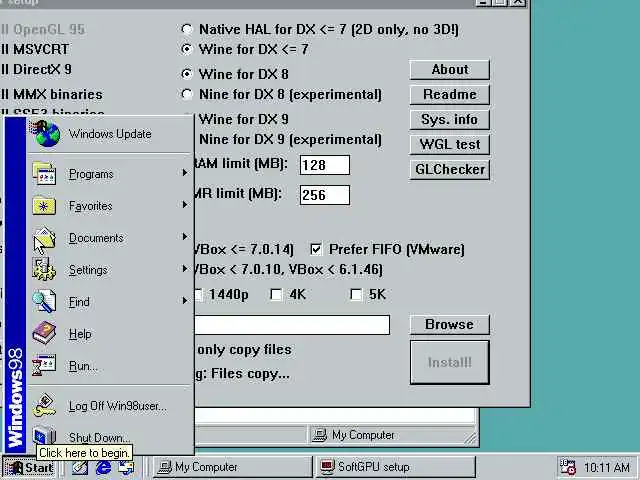Click the Install! button
The height and width of the screenshot is (480, 640).
click(x=449, y=362)
